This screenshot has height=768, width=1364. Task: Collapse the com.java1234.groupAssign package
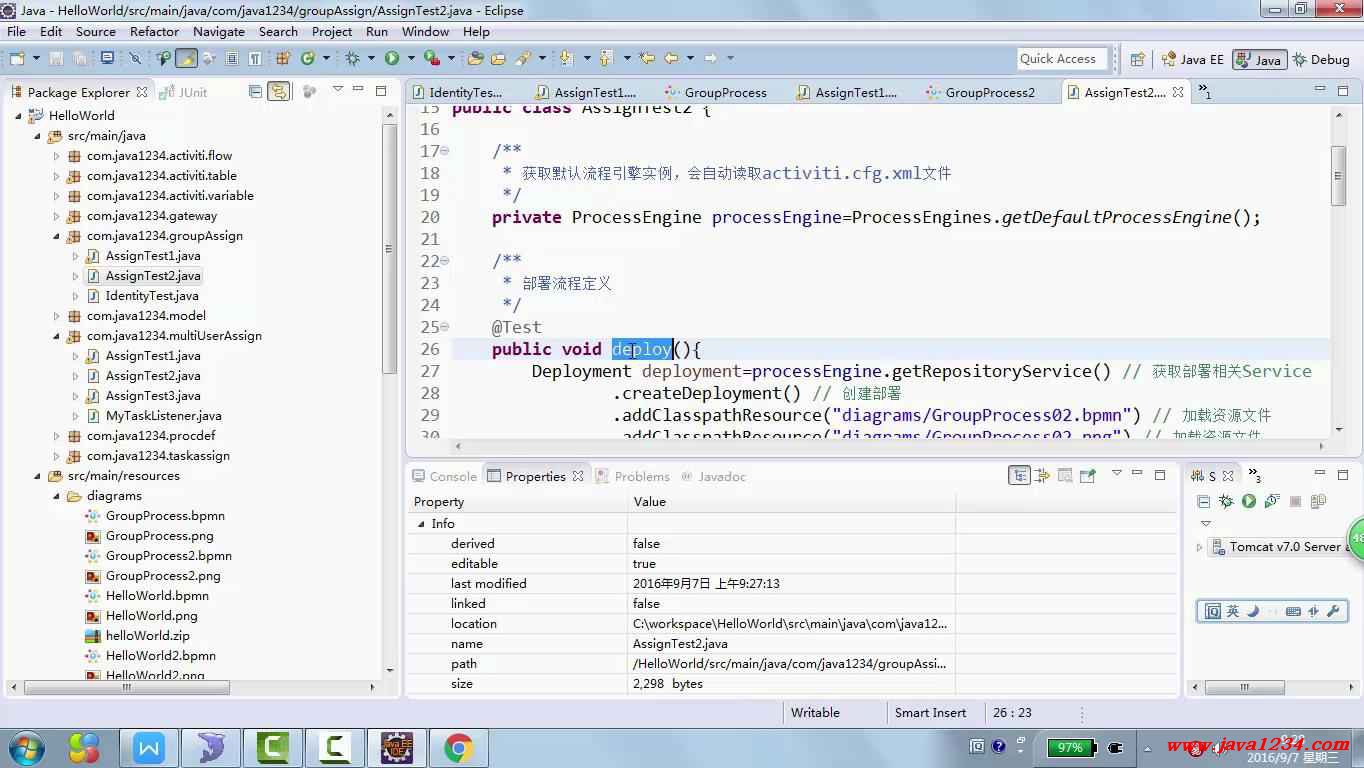click(57, 236)
